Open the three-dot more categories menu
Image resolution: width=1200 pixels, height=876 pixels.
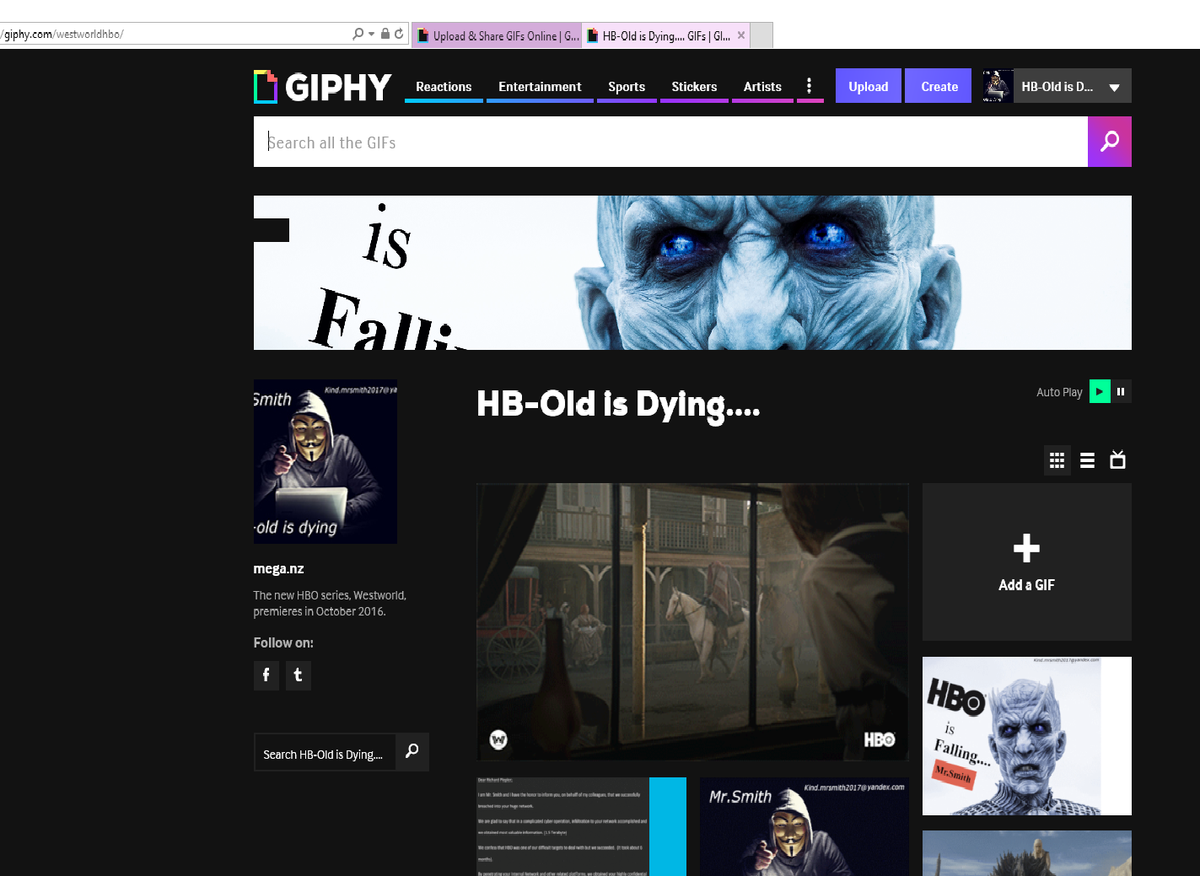pos(809,87)
